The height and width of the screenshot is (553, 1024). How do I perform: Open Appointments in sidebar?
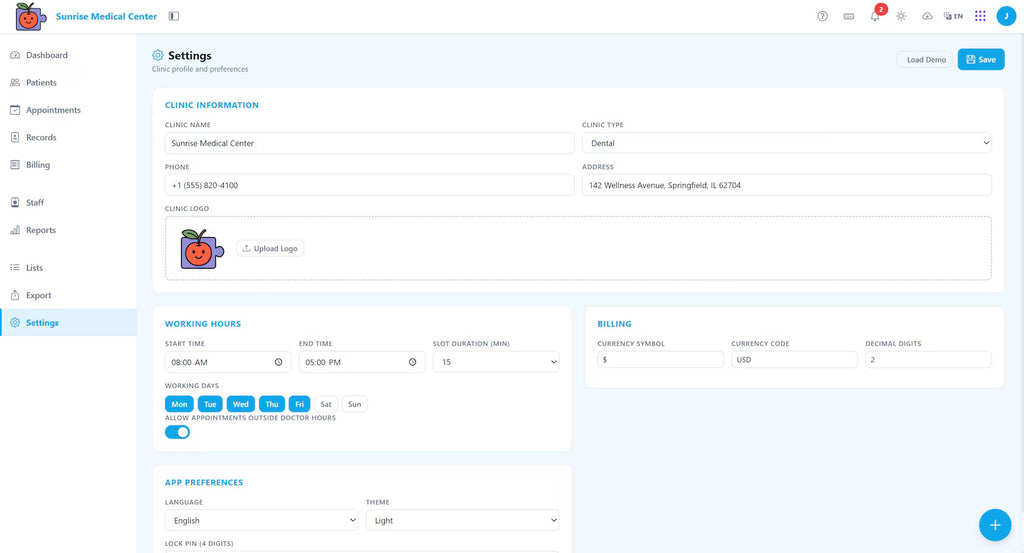69,110
